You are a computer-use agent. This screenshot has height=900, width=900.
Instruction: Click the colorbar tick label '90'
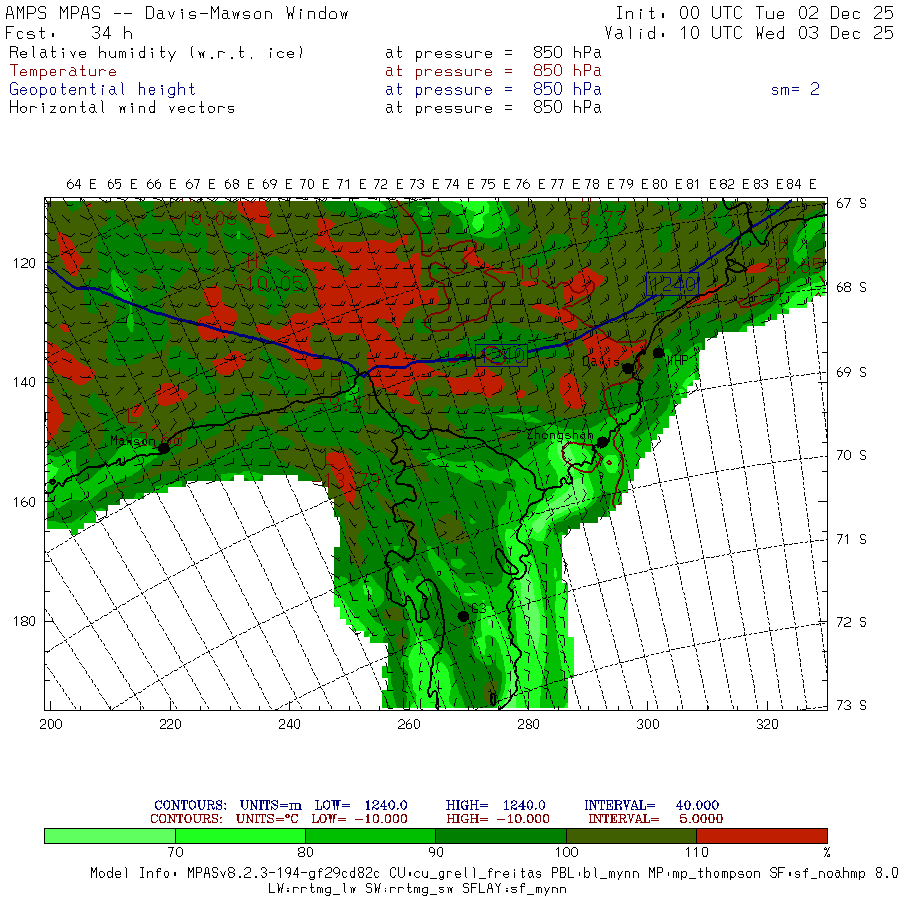coord(436,852)
